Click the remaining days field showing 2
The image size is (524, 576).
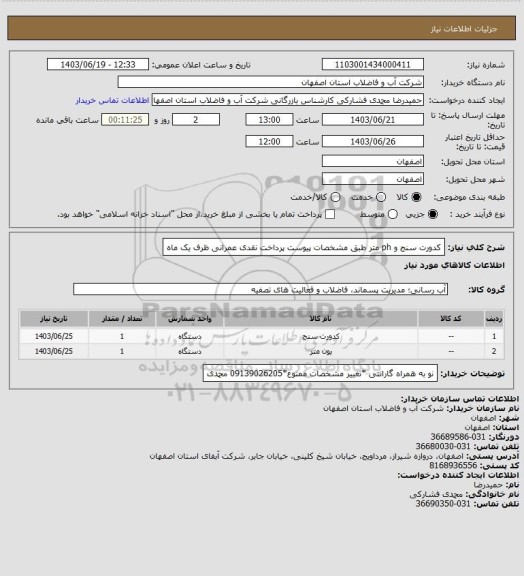pyautogui.click(x=196, y=120)
